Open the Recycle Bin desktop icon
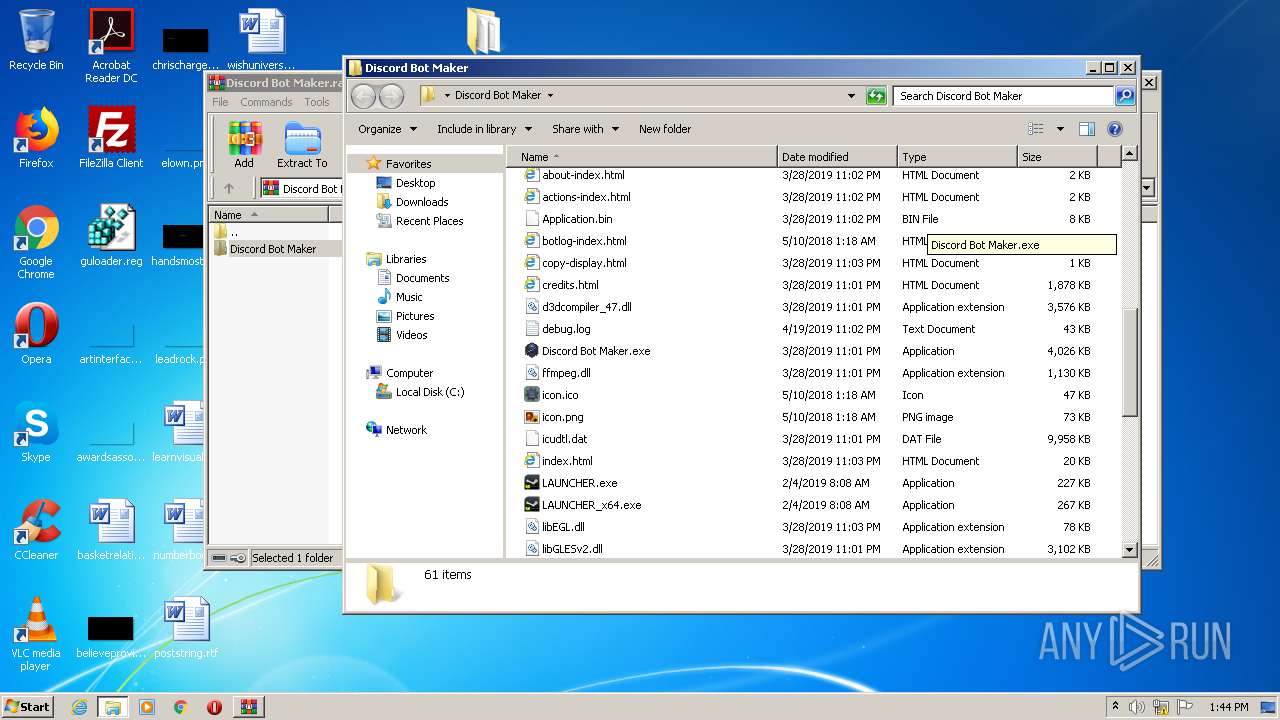This screenshot has width=1280, height=720. coord(36,40)
